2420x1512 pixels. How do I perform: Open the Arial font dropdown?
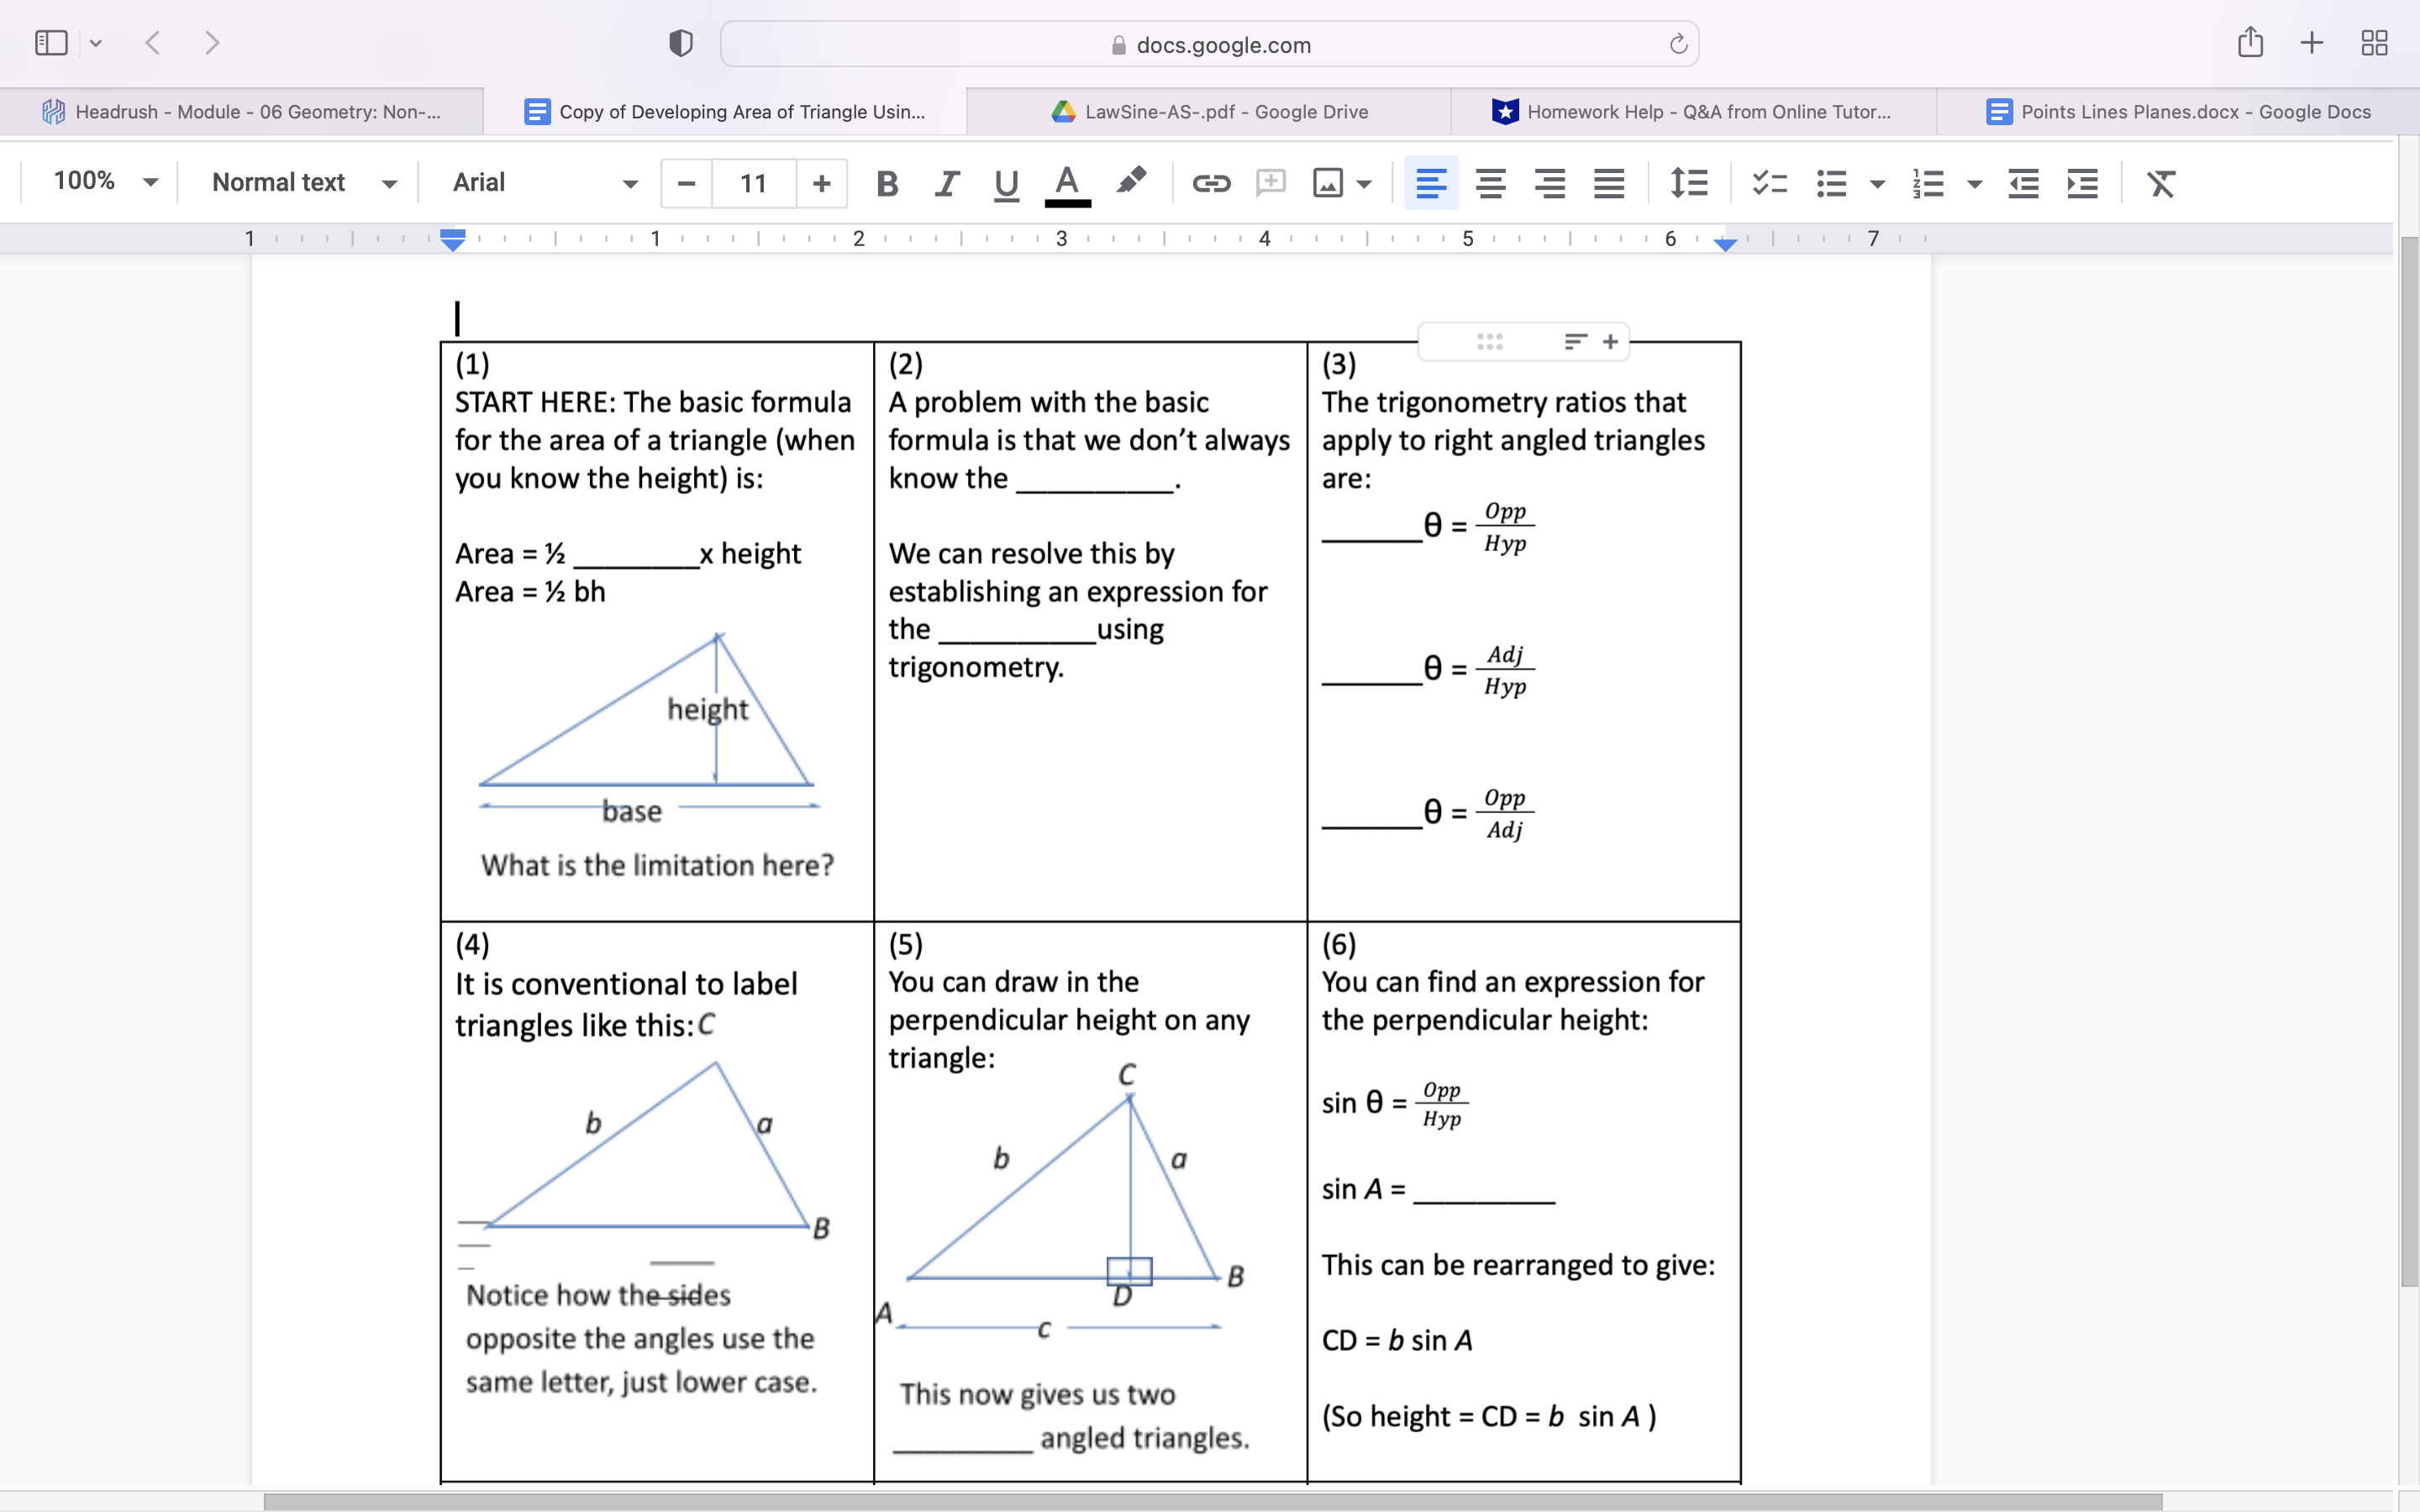[544, 182]
